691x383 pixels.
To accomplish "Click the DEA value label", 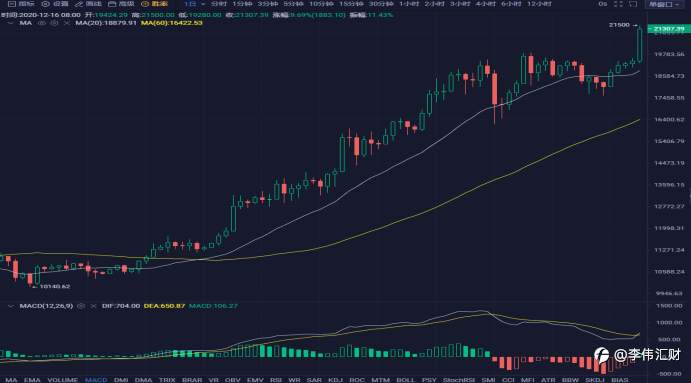I will pyautogui.click(x=164, y=306).
